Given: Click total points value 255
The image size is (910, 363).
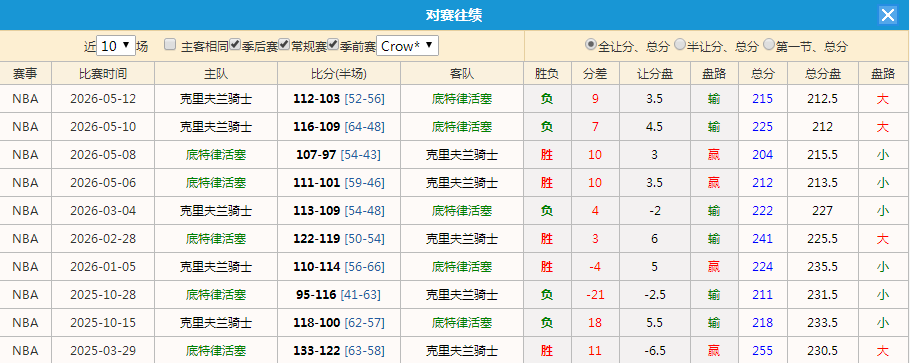Looking at the screenshot, I should coord(763,351).
